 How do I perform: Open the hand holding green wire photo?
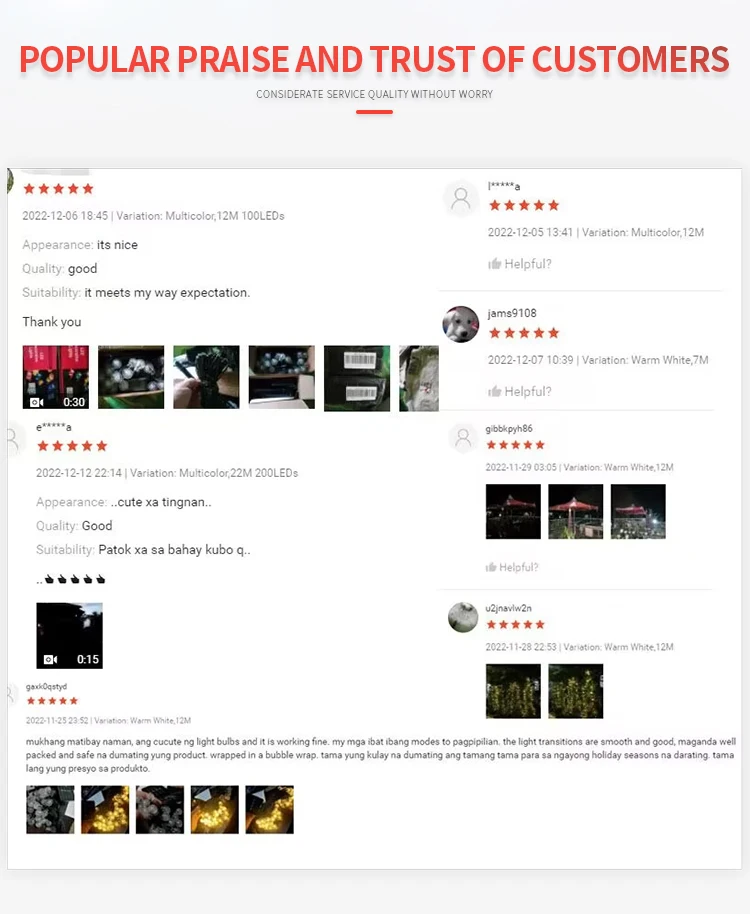[x=206, y=377]
